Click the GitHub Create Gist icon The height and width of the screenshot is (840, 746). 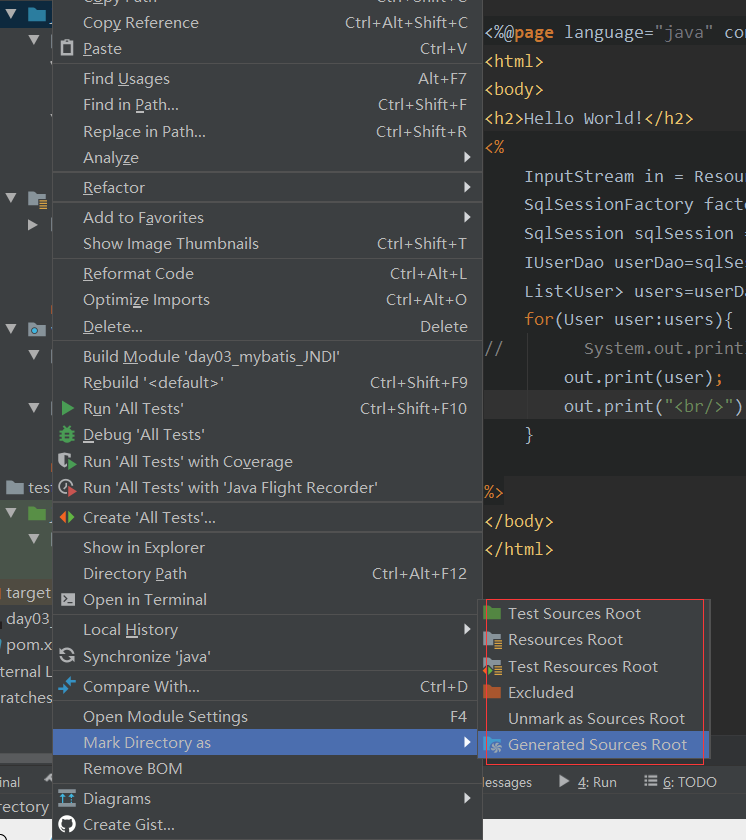tap(67, 824)
